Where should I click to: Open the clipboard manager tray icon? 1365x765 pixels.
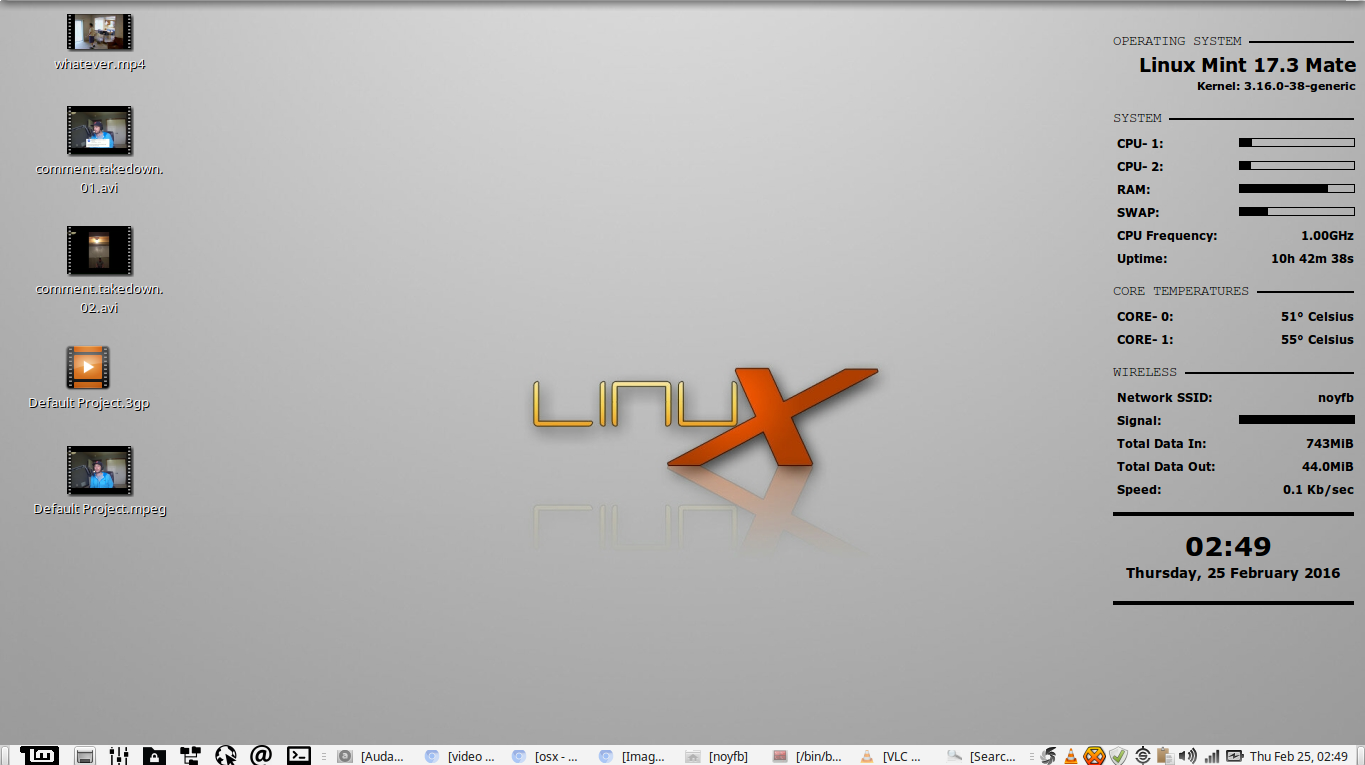1165,756
